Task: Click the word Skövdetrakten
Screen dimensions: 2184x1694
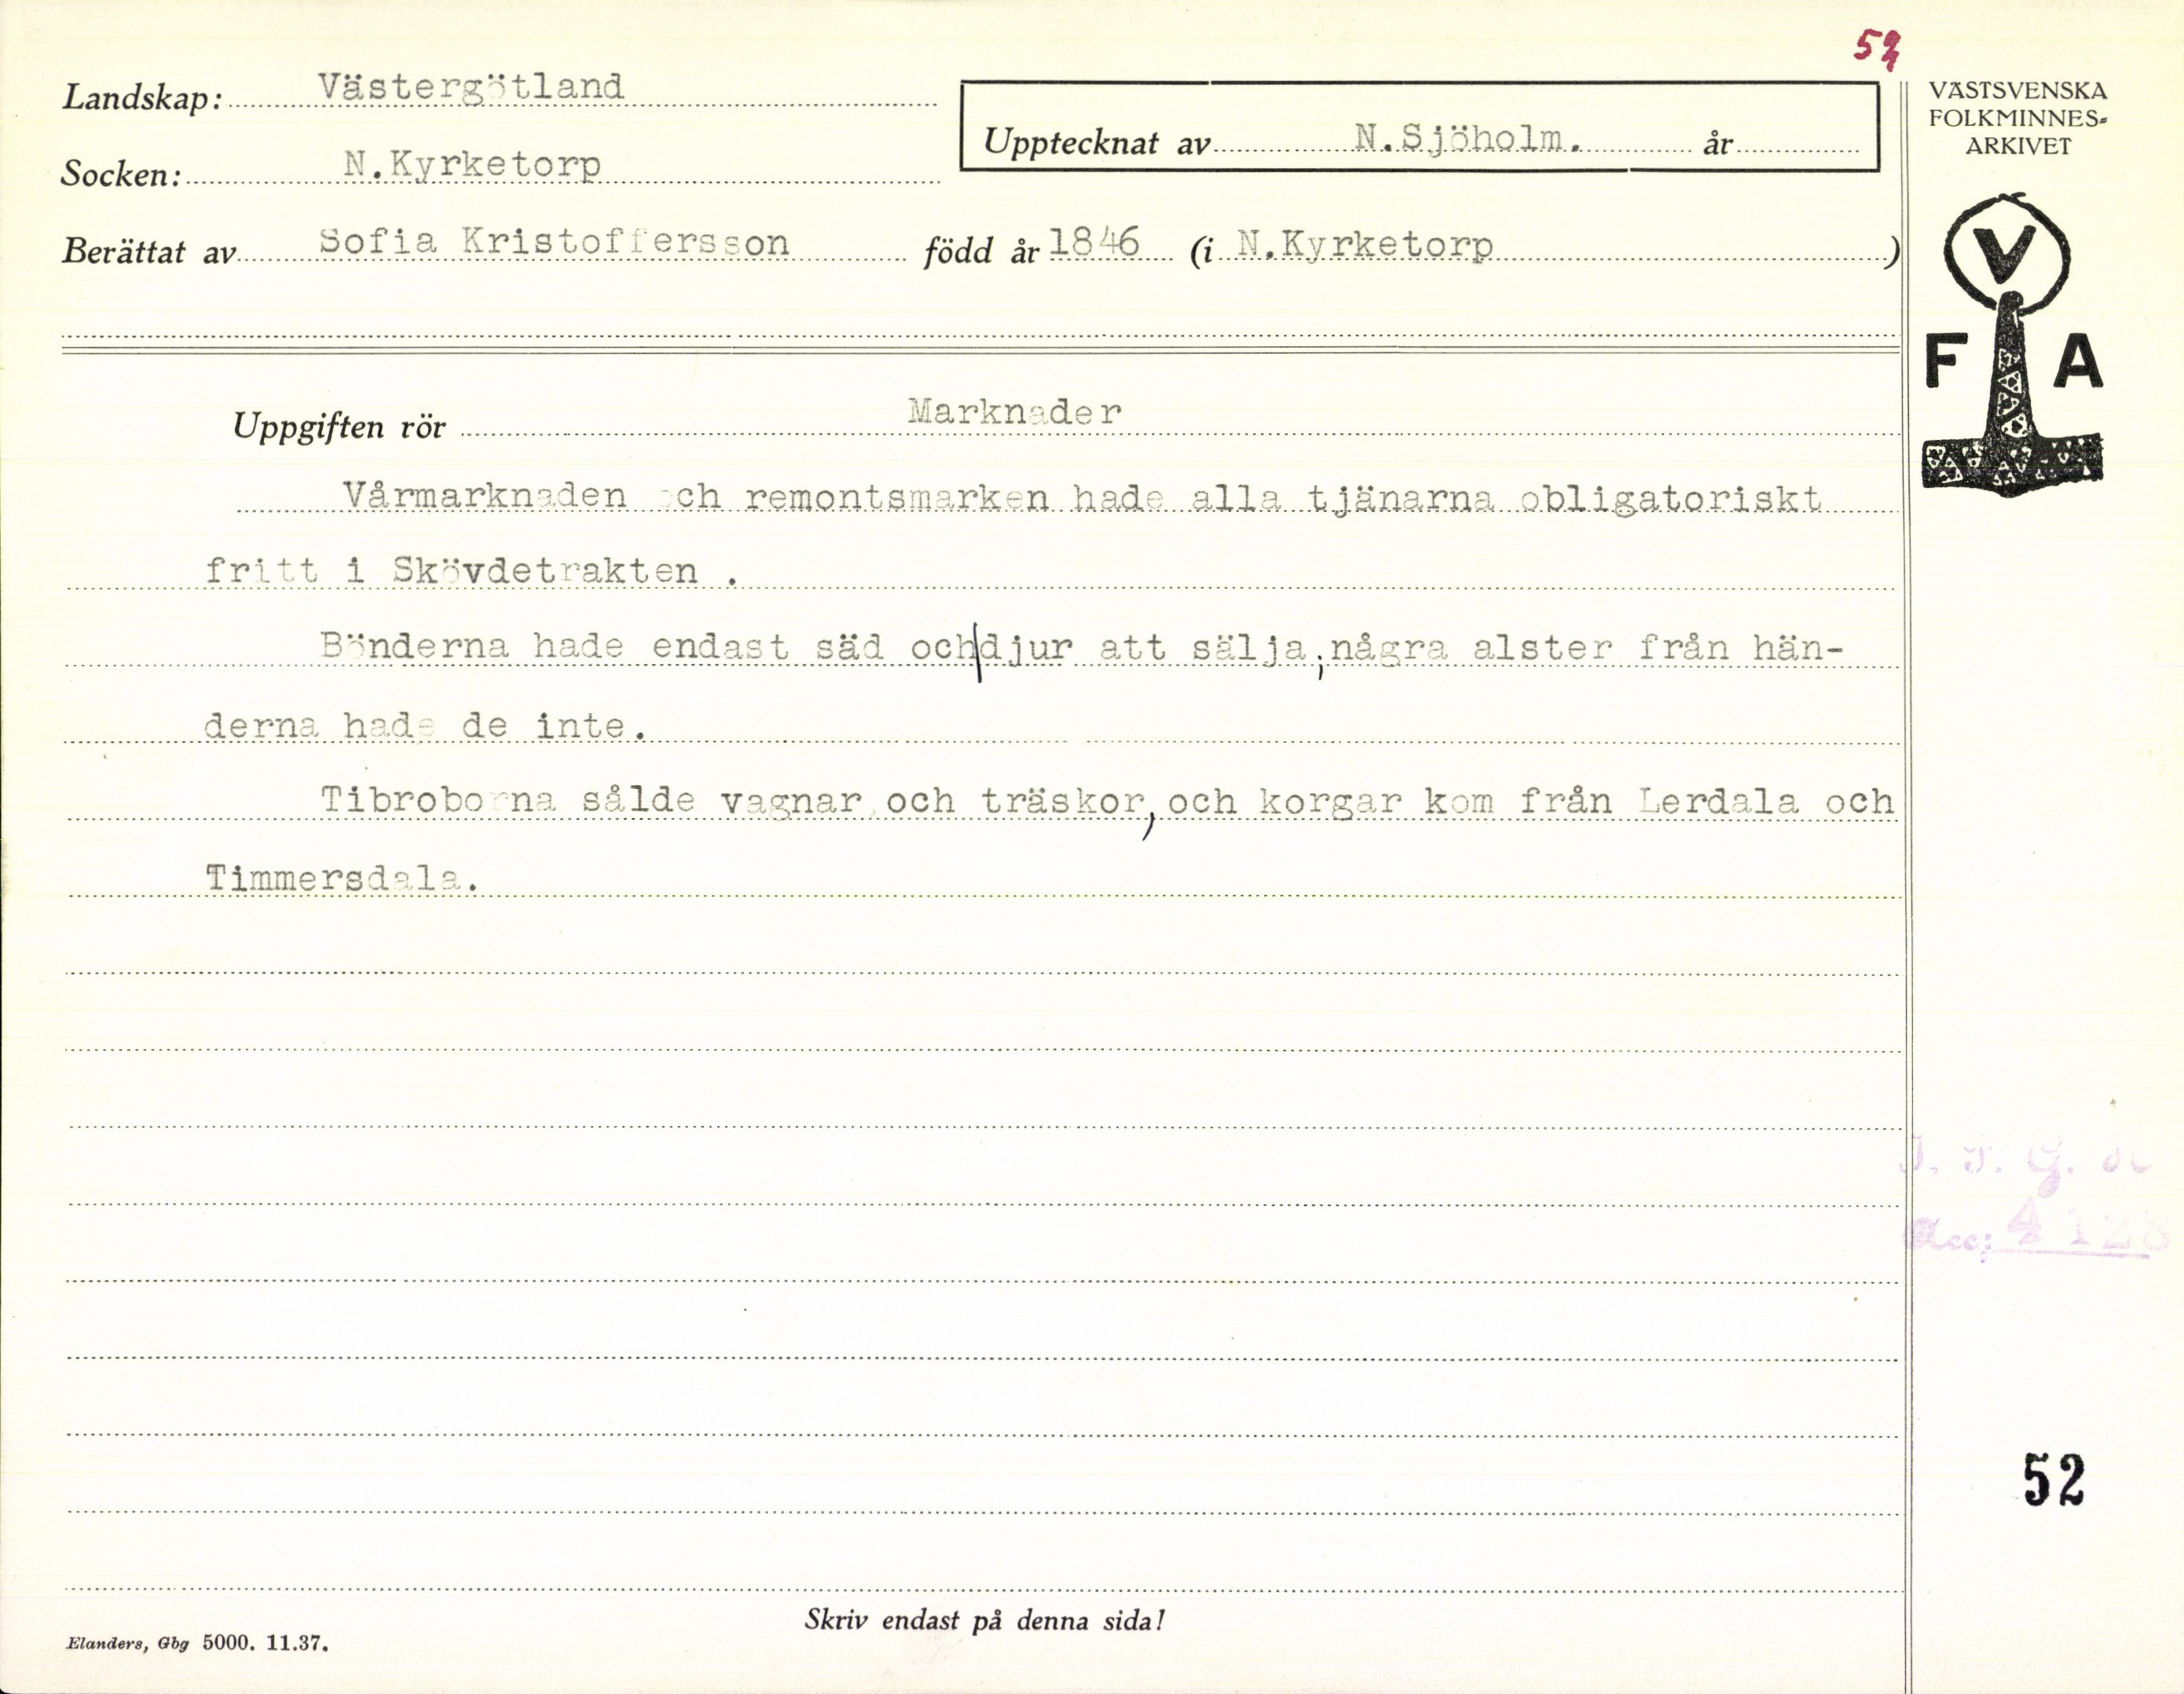Action: (x=545, y=571)
